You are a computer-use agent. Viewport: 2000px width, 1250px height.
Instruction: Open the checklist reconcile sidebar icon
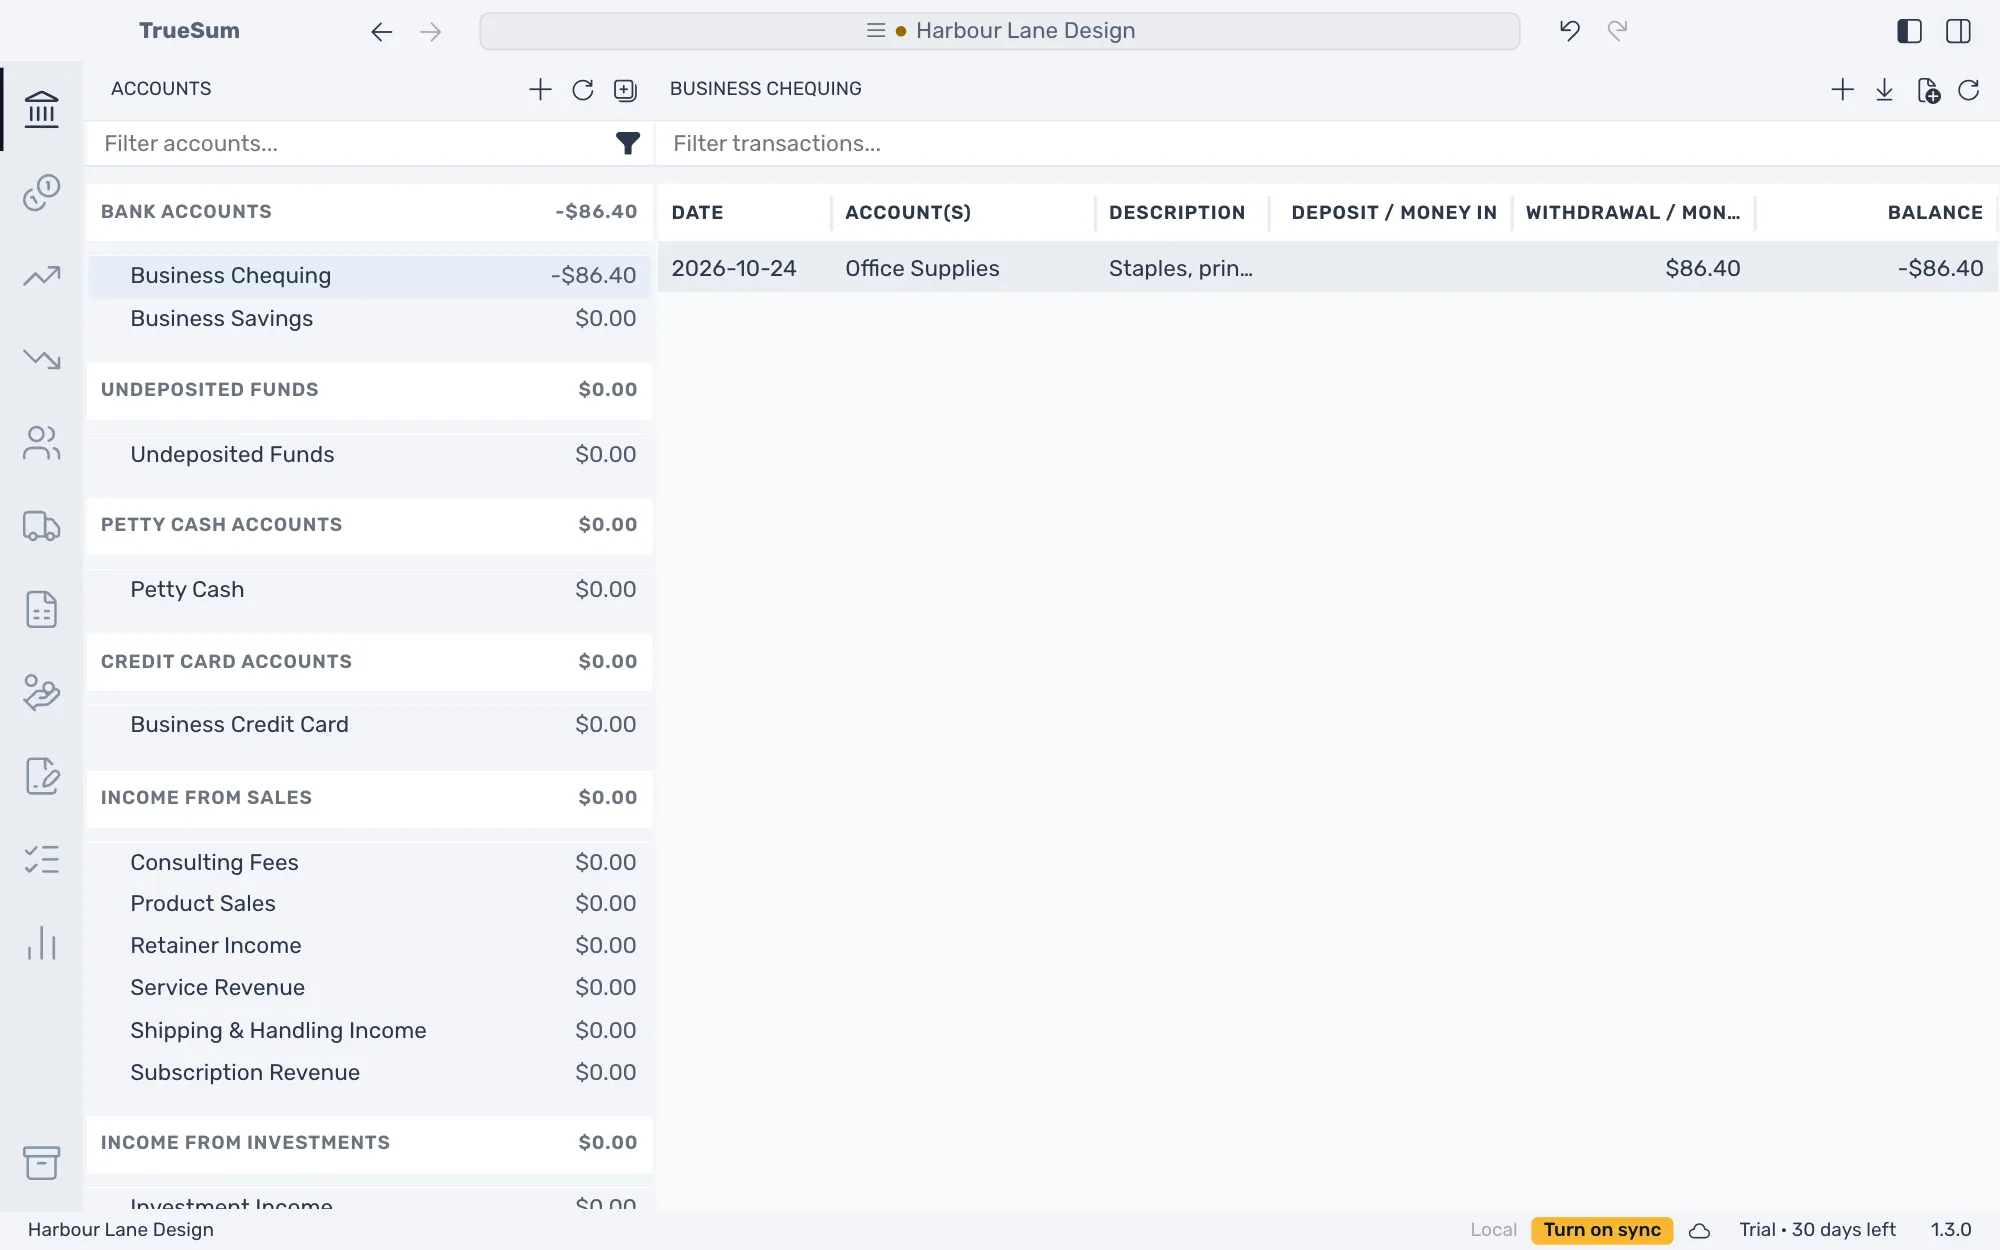point(41,860)
